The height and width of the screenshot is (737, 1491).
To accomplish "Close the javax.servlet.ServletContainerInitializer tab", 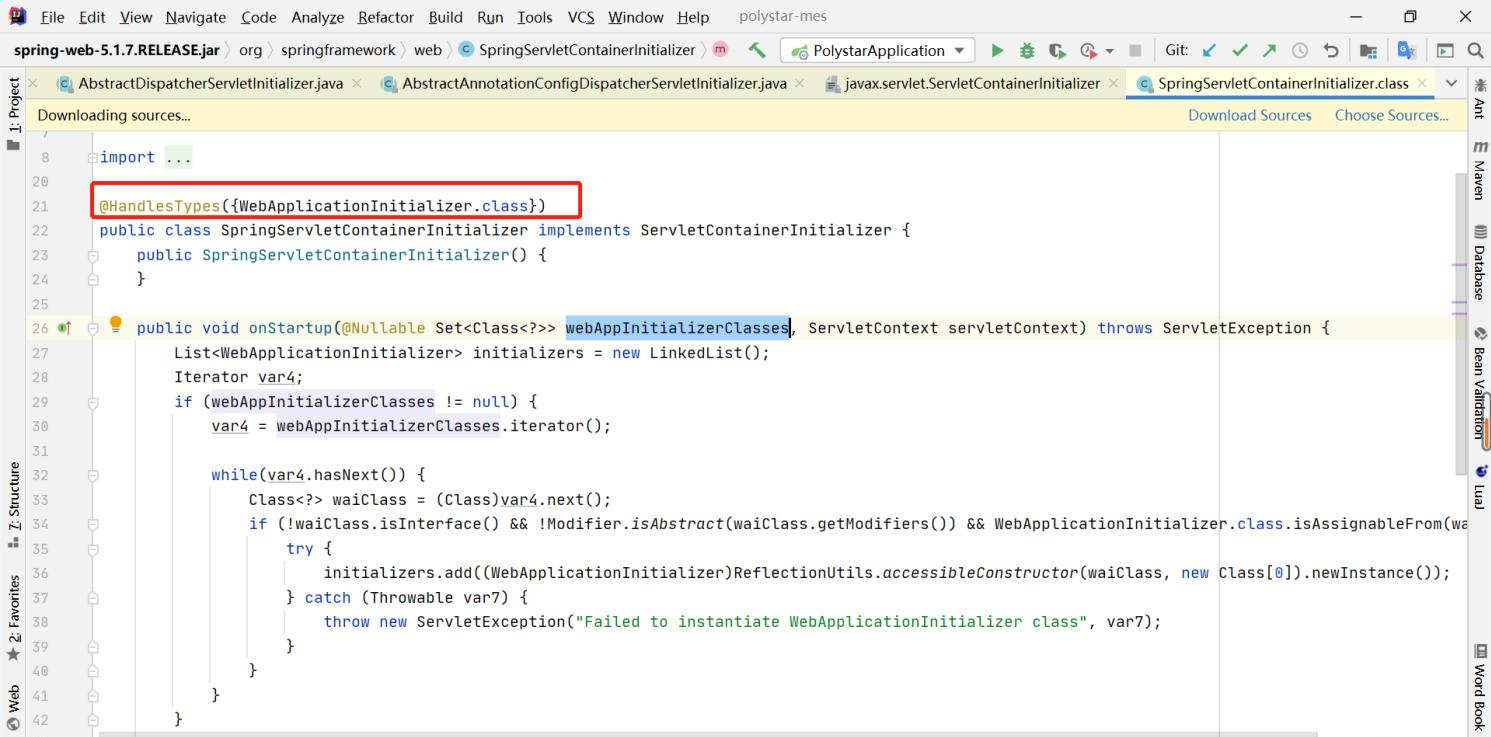I will [x=1112, y=84].
